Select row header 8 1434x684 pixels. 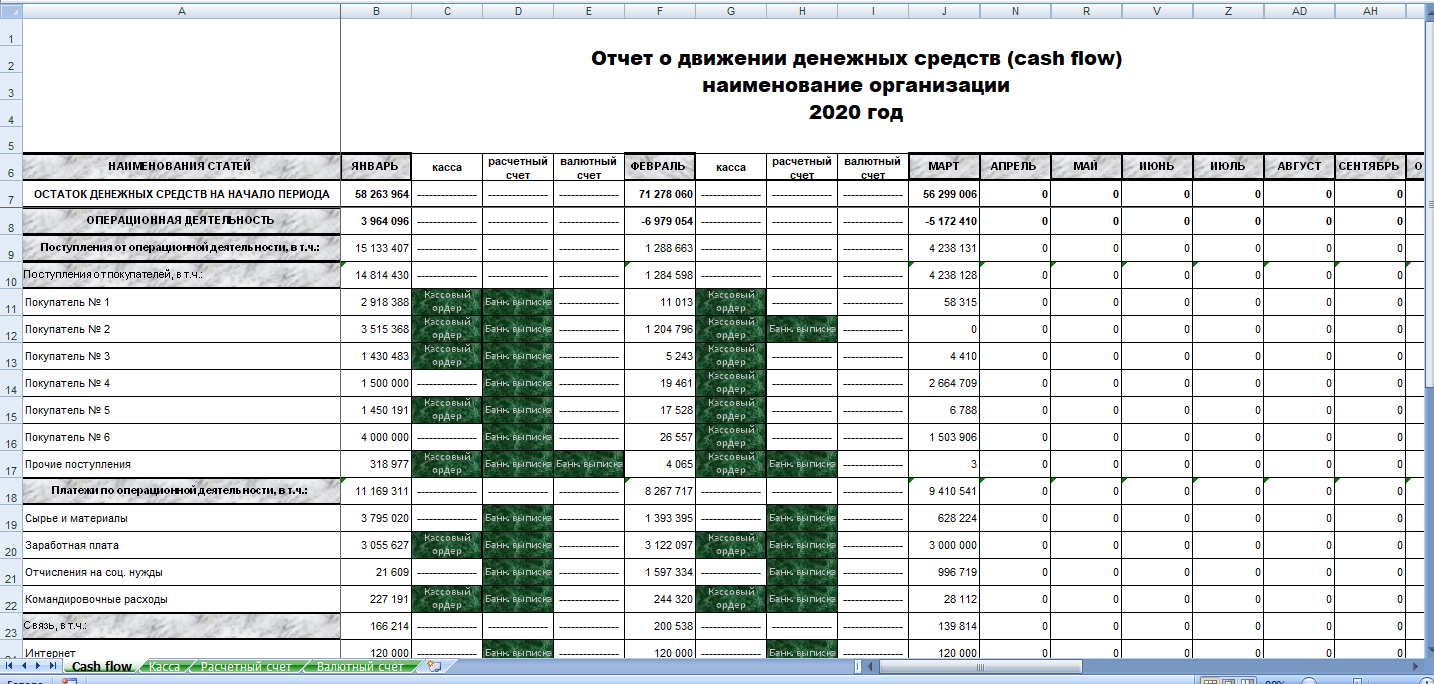[11, 227]
